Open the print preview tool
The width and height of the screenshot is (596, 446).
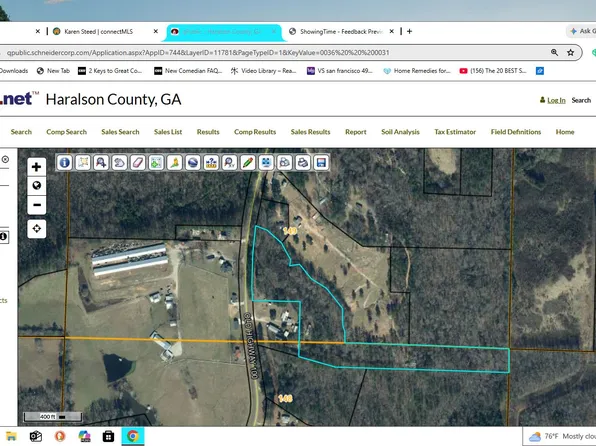pos(284,163)
